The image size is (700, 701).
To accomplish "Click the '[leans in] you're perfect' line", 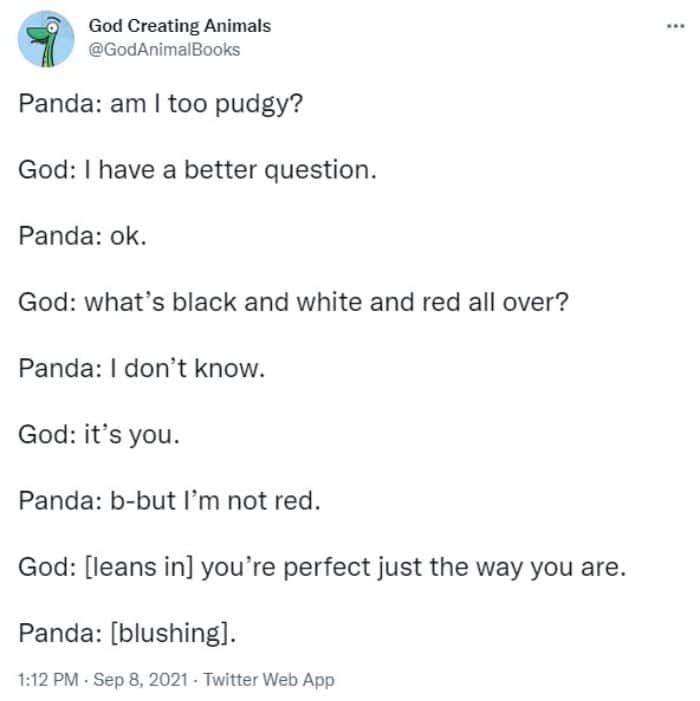I will [x=321, y=567].
